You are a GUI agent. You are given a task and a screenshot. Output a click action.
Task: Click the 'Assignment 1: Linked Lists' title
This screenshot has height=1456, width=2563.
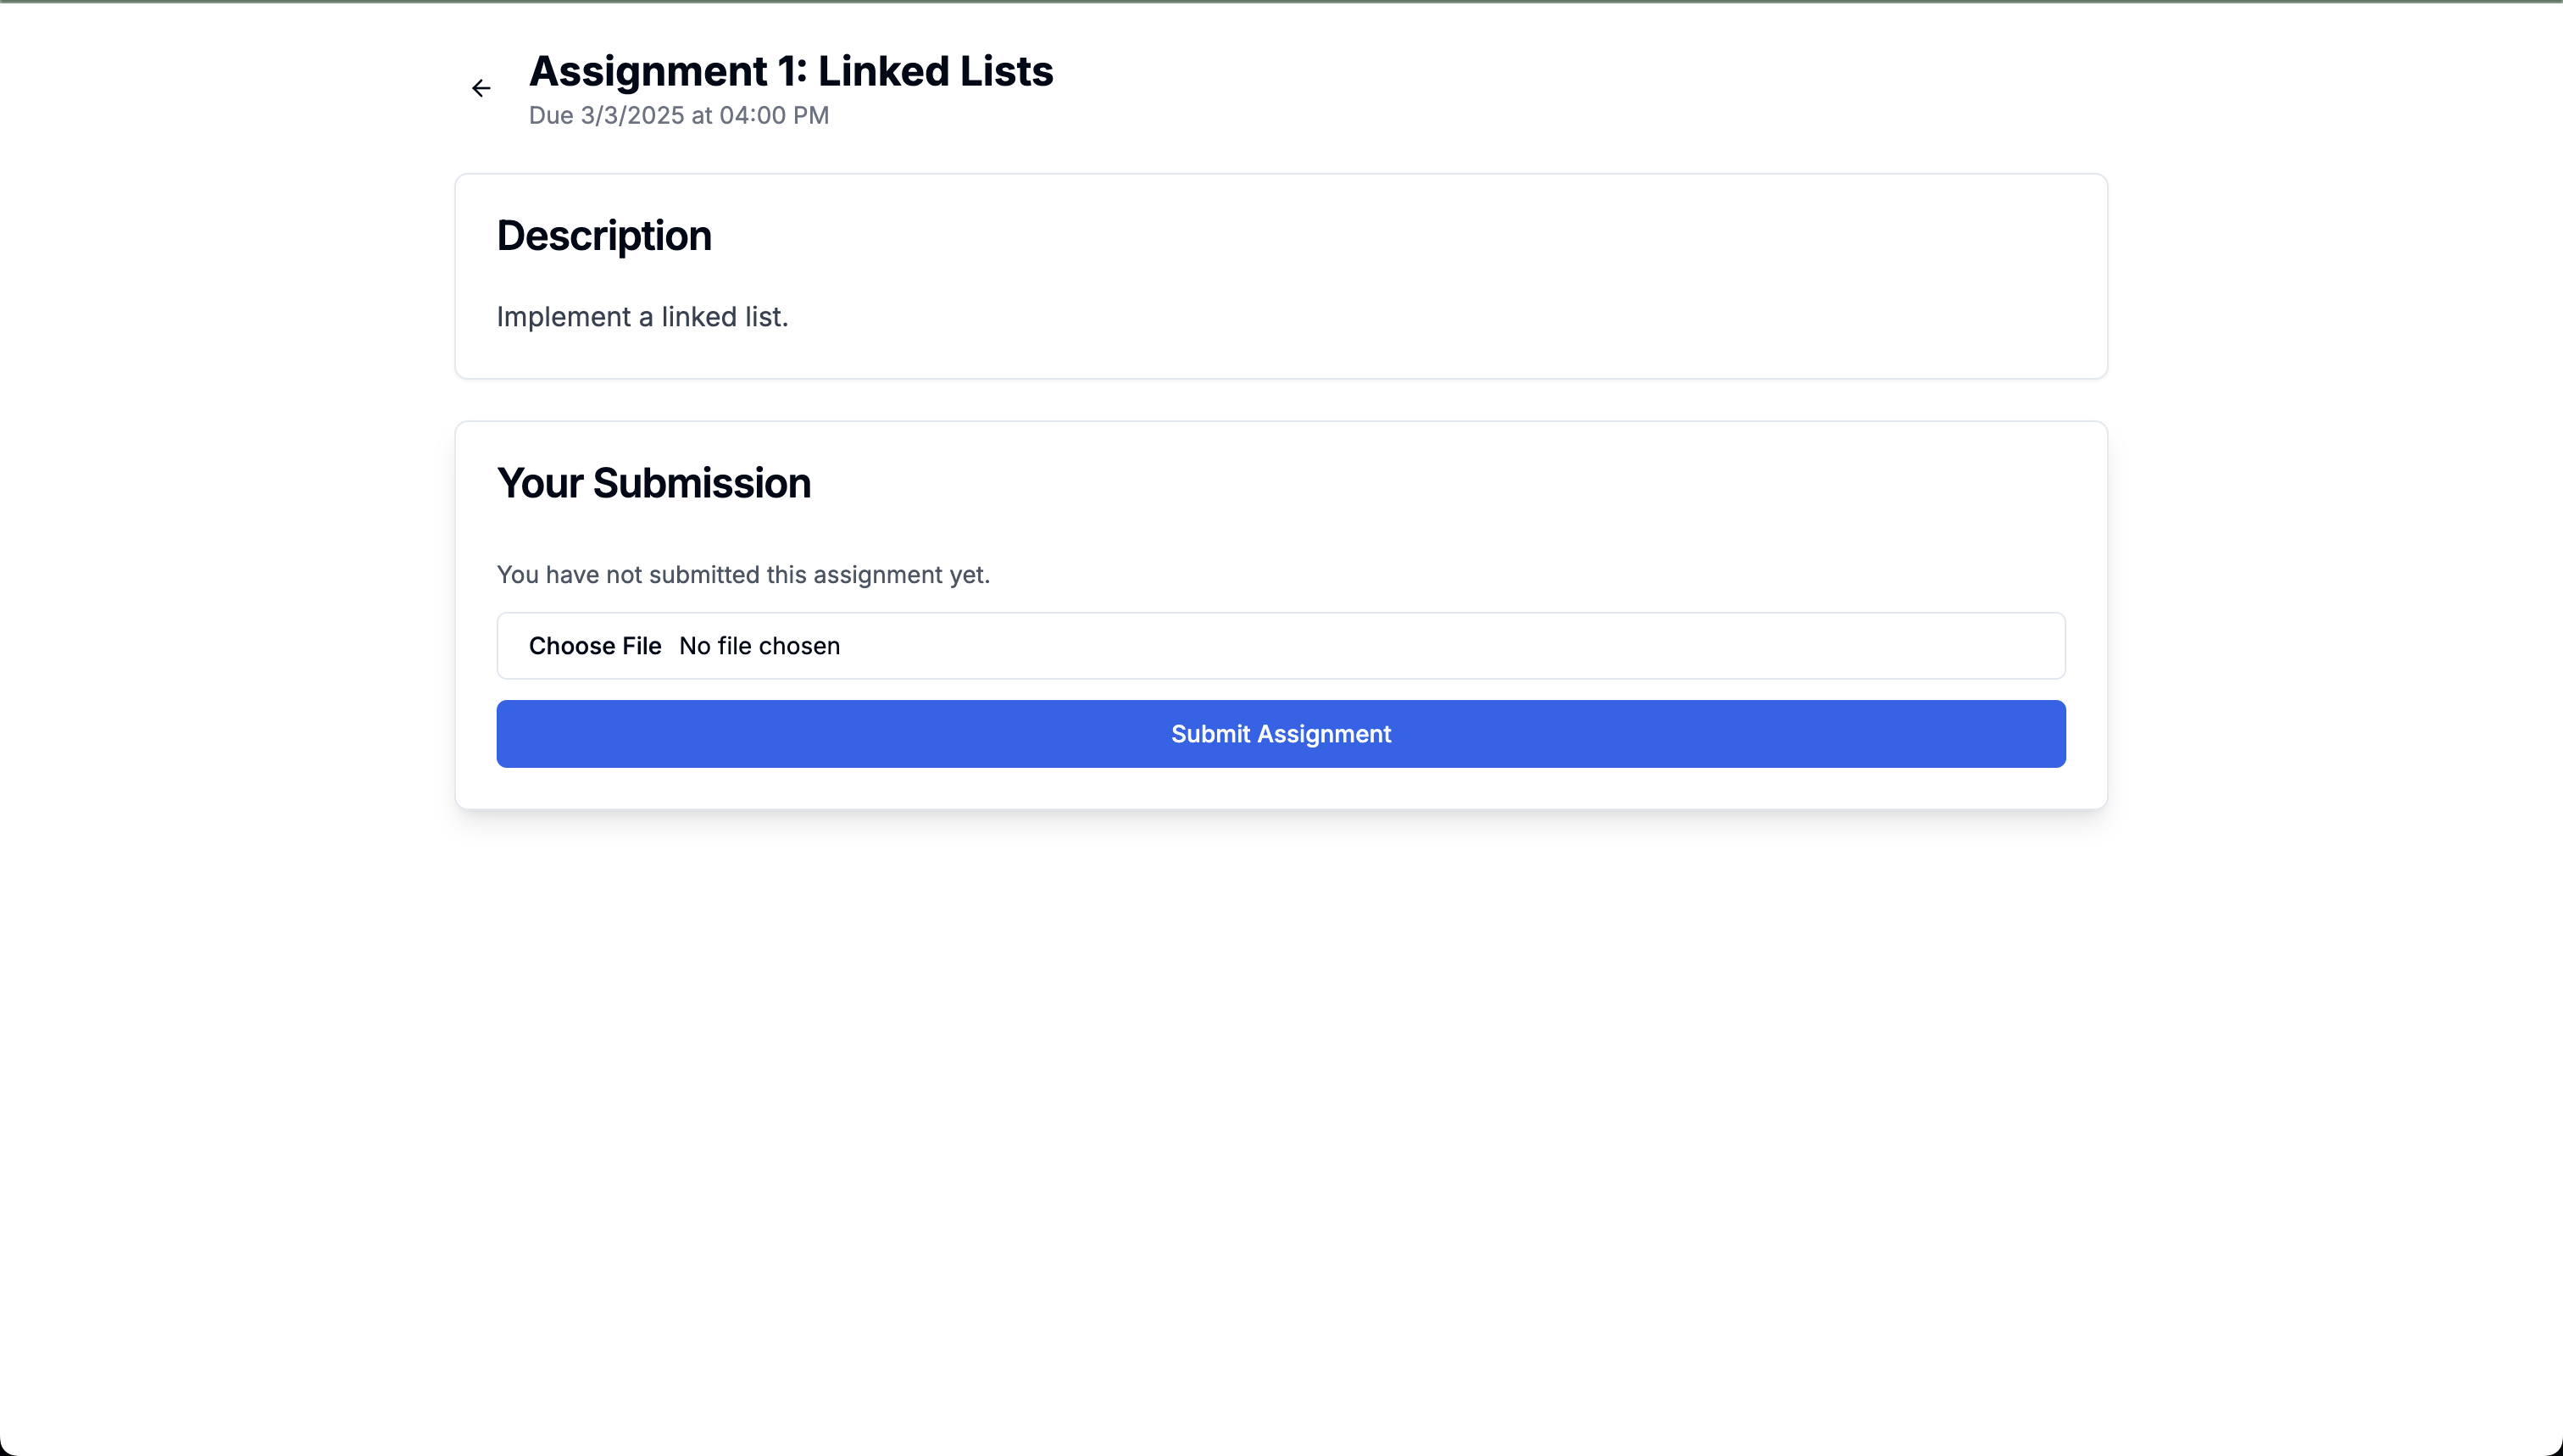point(790,71)
